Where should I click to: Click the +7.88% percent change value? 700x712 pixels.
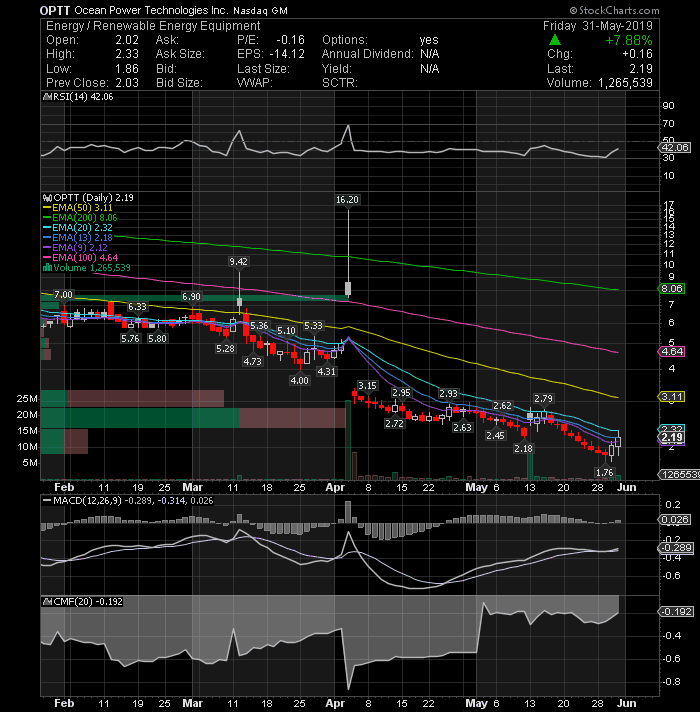(629, 40)
